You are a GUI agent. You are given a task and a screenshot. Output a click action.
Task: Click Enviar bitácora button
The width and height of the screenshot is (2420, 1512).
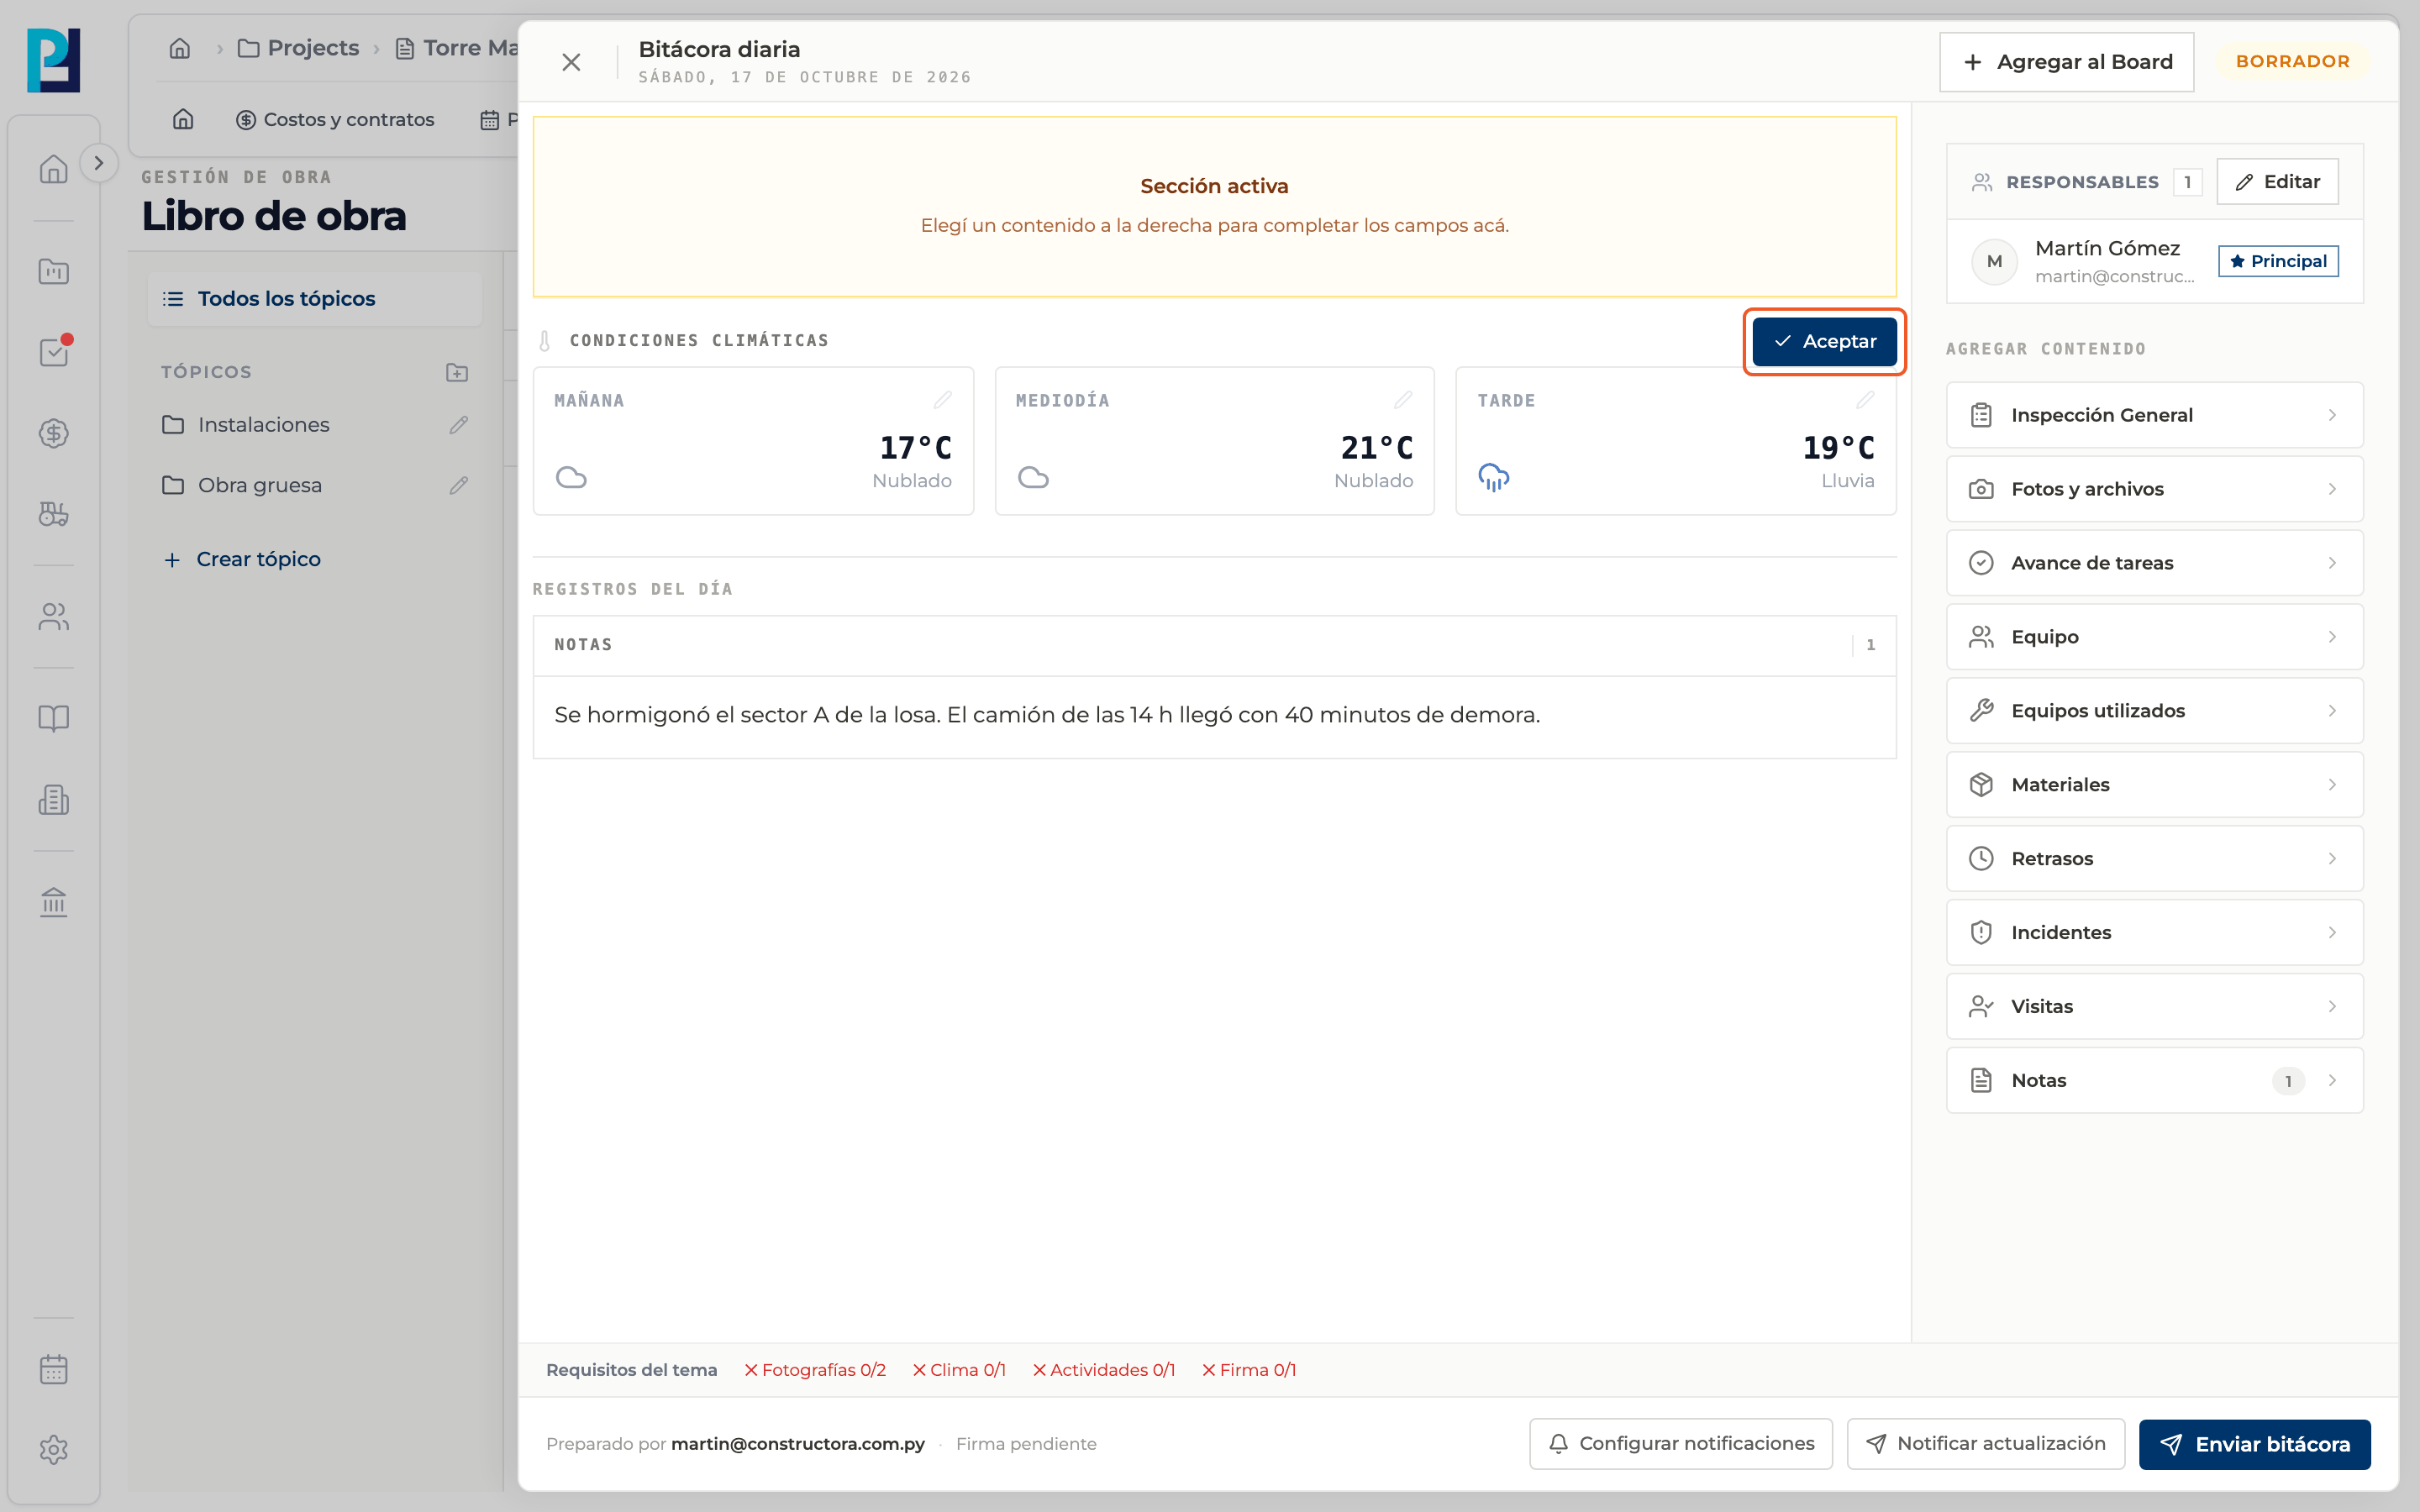tap(2254, 1444)
